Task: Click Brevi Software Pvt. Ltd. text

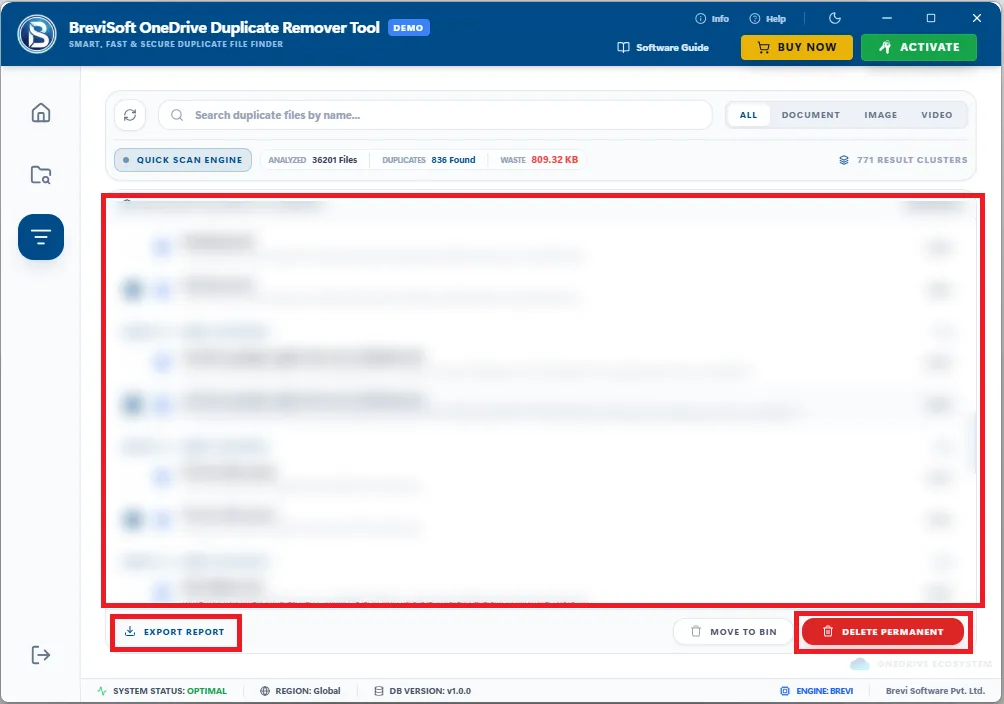Action: click(935, 691)
